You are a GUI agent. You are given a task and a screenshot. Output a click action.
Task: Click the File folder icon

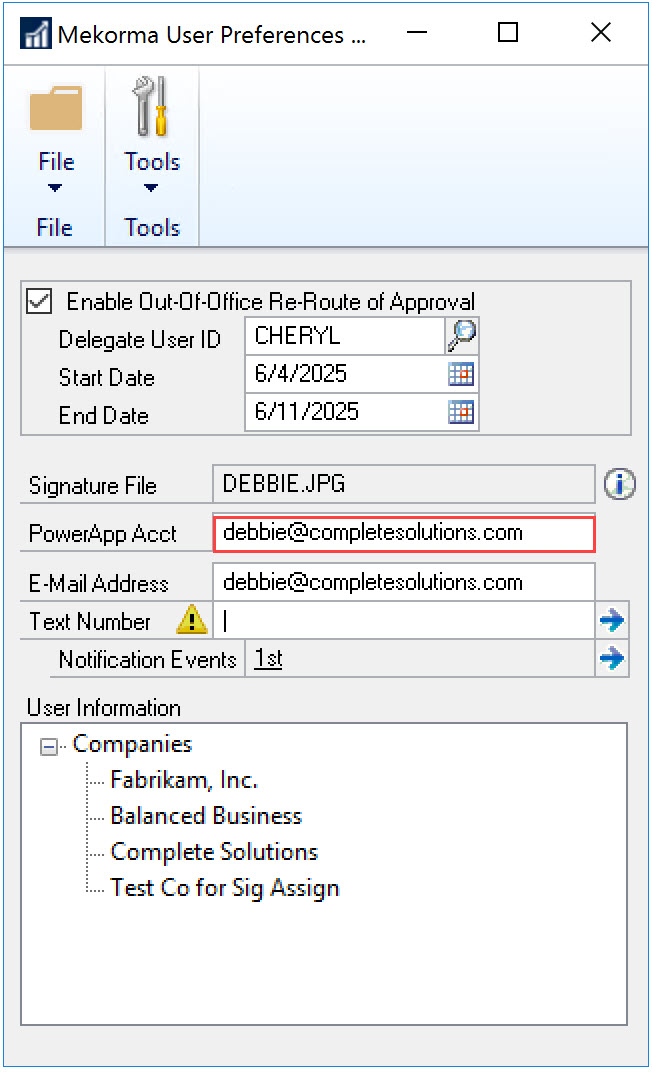click(56, 108)
